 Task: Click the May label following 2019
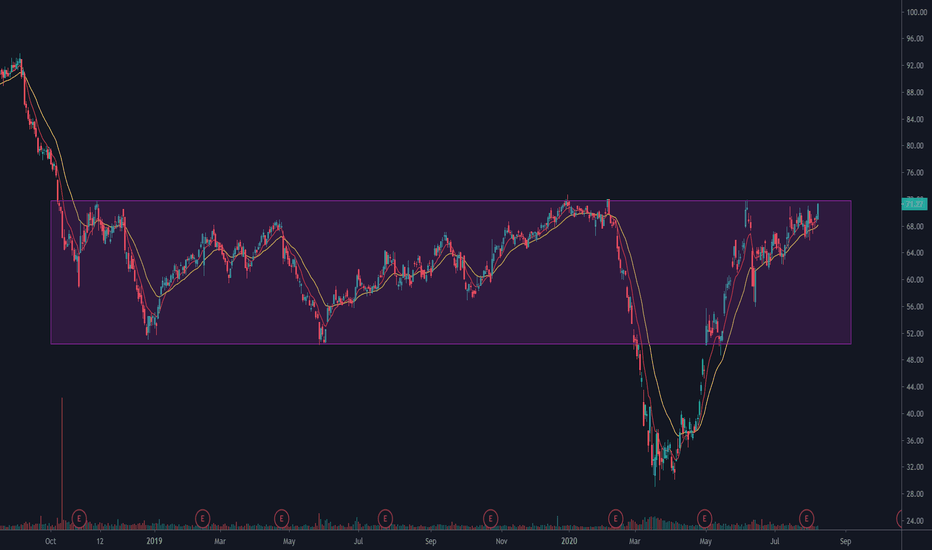289,541
